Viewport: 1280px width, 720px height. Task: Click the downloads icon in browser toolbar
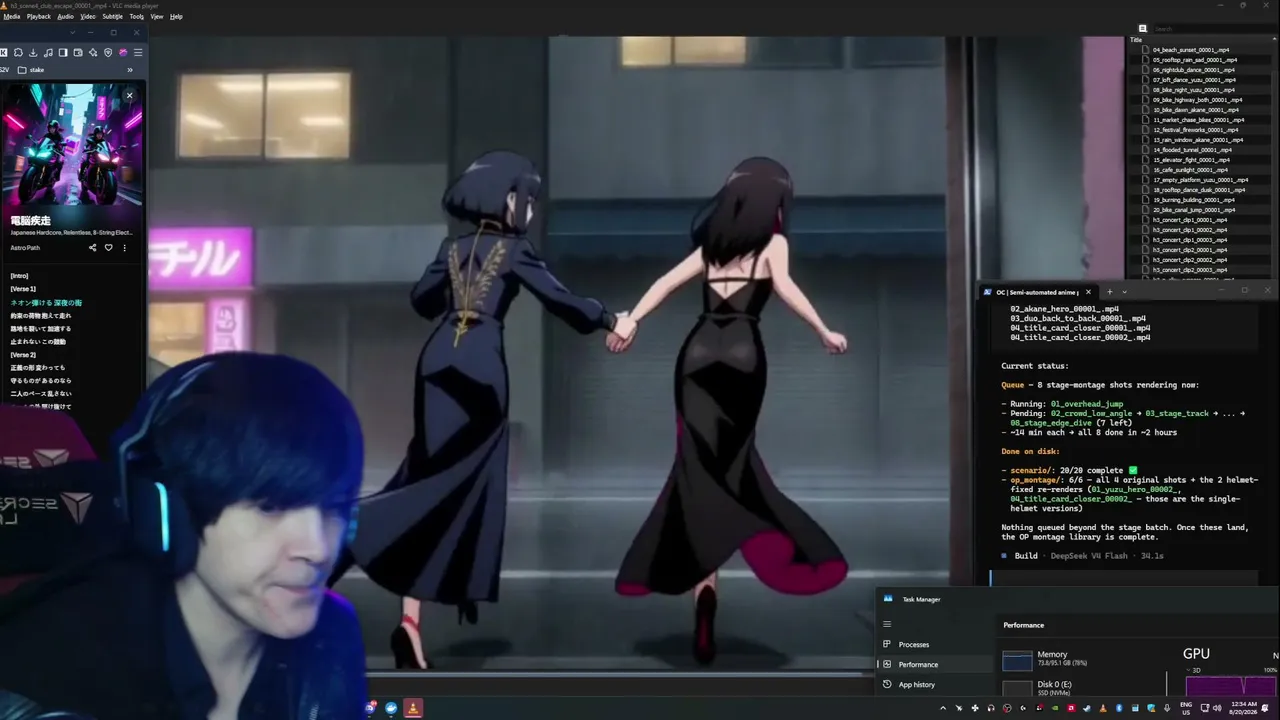[33, 52]
